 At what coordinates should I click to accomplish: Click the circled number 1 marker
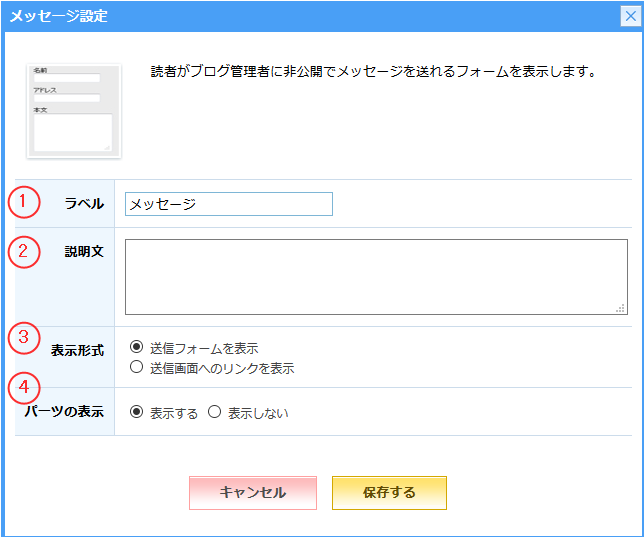tap(23, 203)
